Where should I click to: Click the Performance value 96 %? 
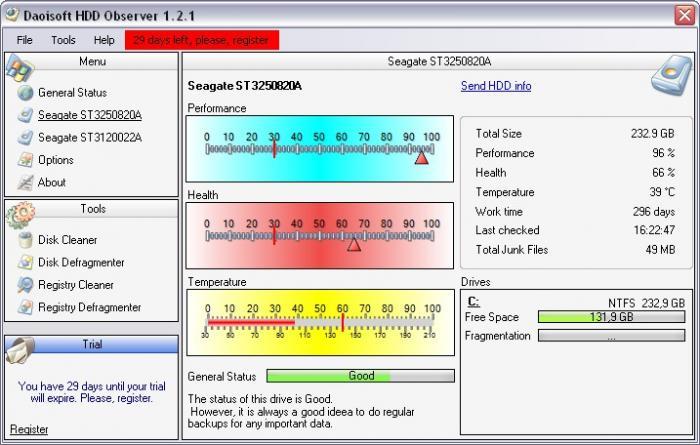663,153
